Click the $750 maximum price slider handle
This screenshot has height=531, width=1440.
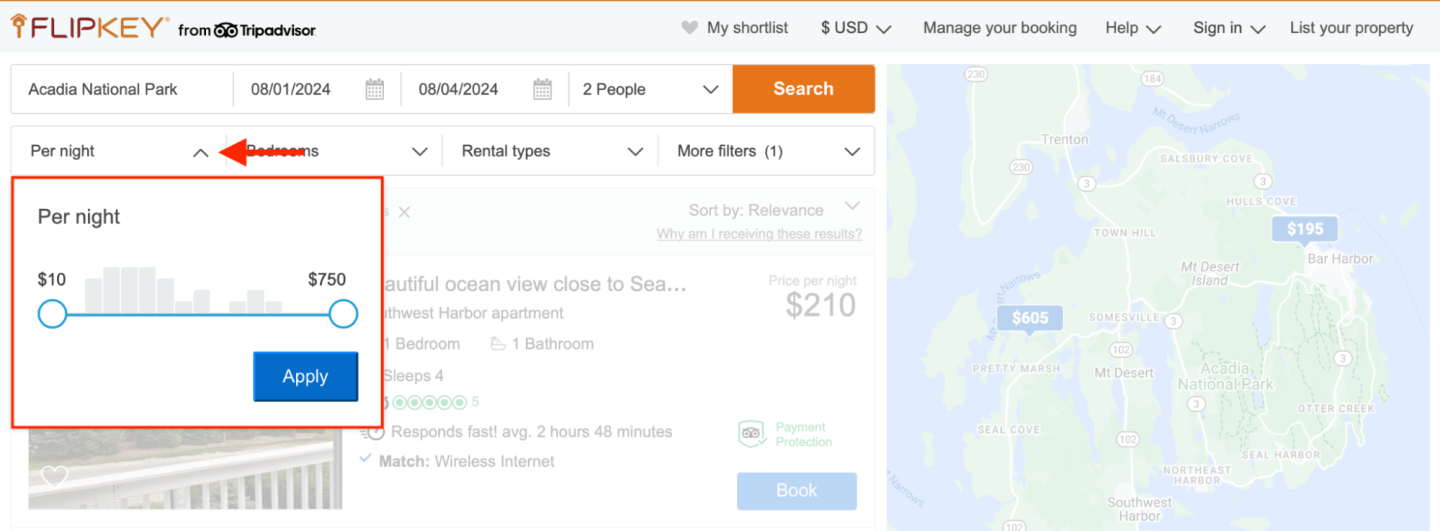point(343,314)
